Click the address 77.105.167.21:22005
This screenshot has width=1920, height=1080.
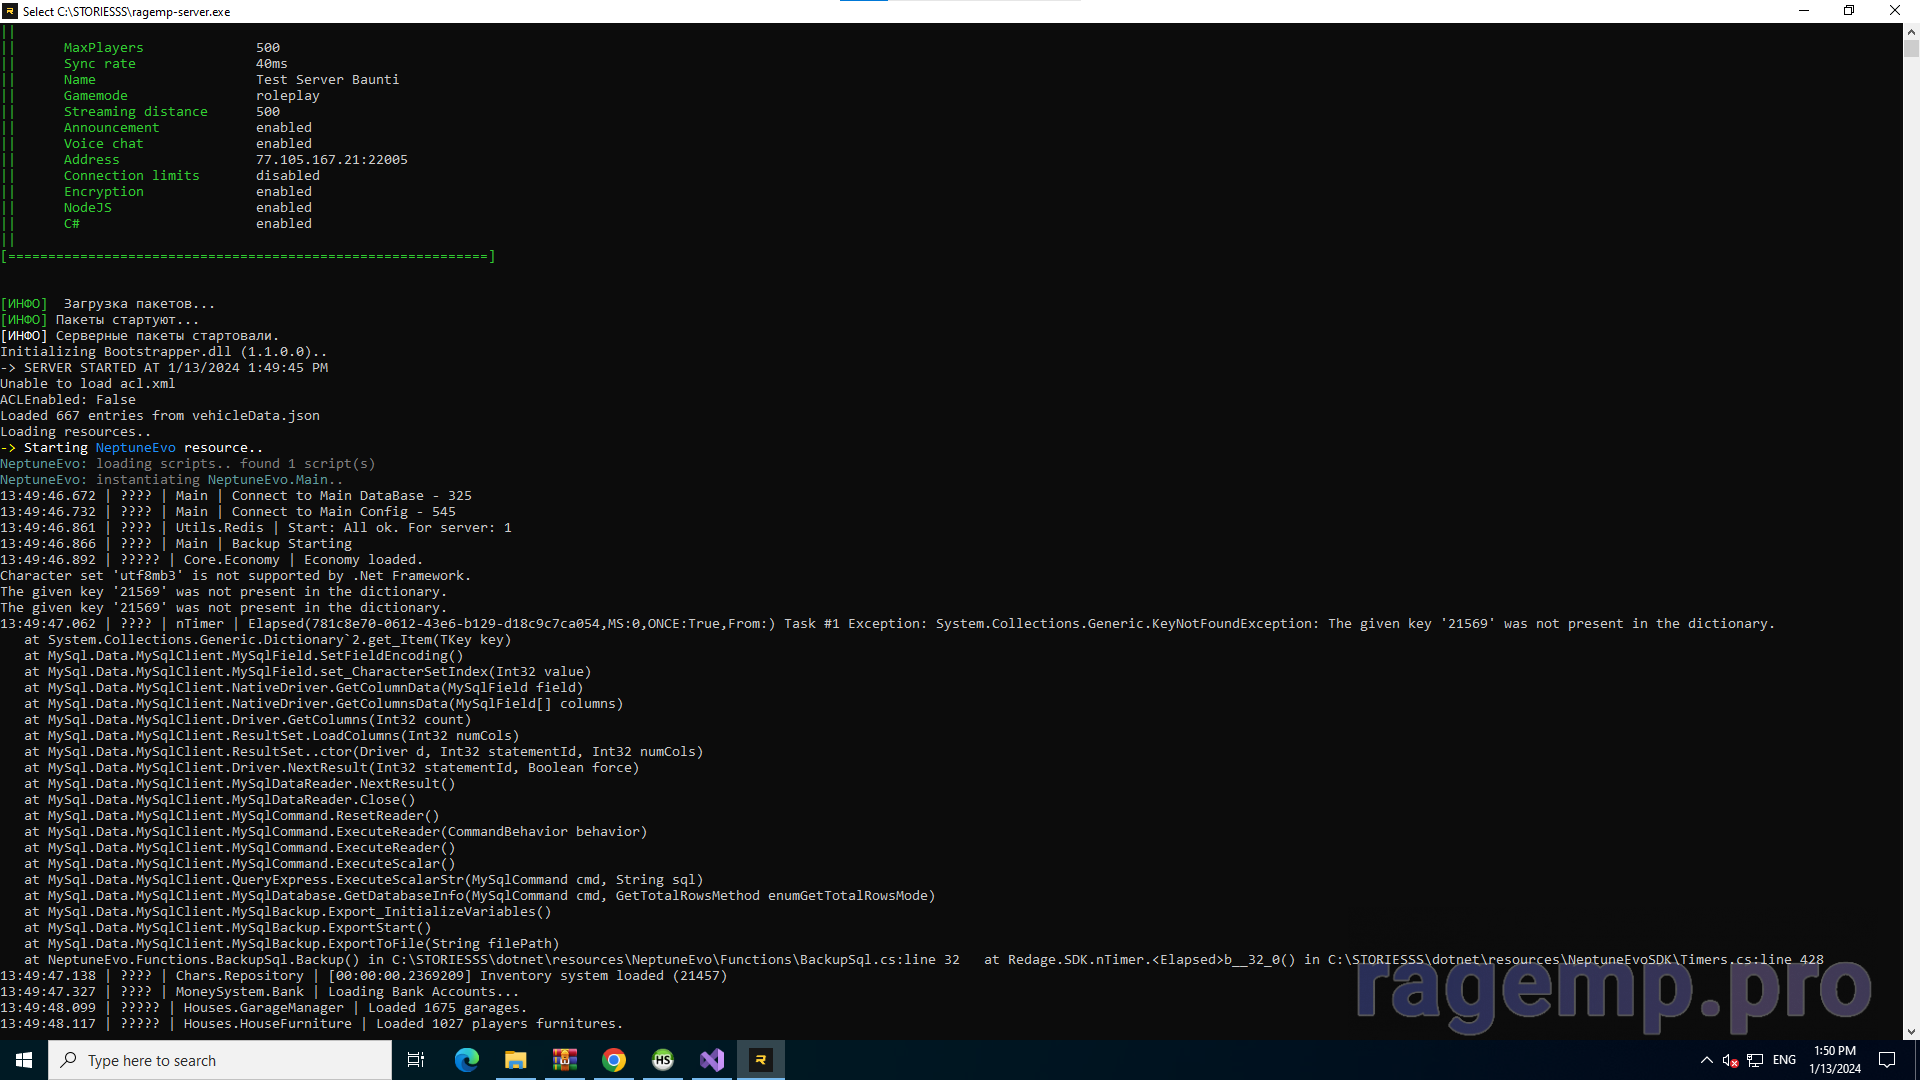pyautogui.click(x=332, y=159)
